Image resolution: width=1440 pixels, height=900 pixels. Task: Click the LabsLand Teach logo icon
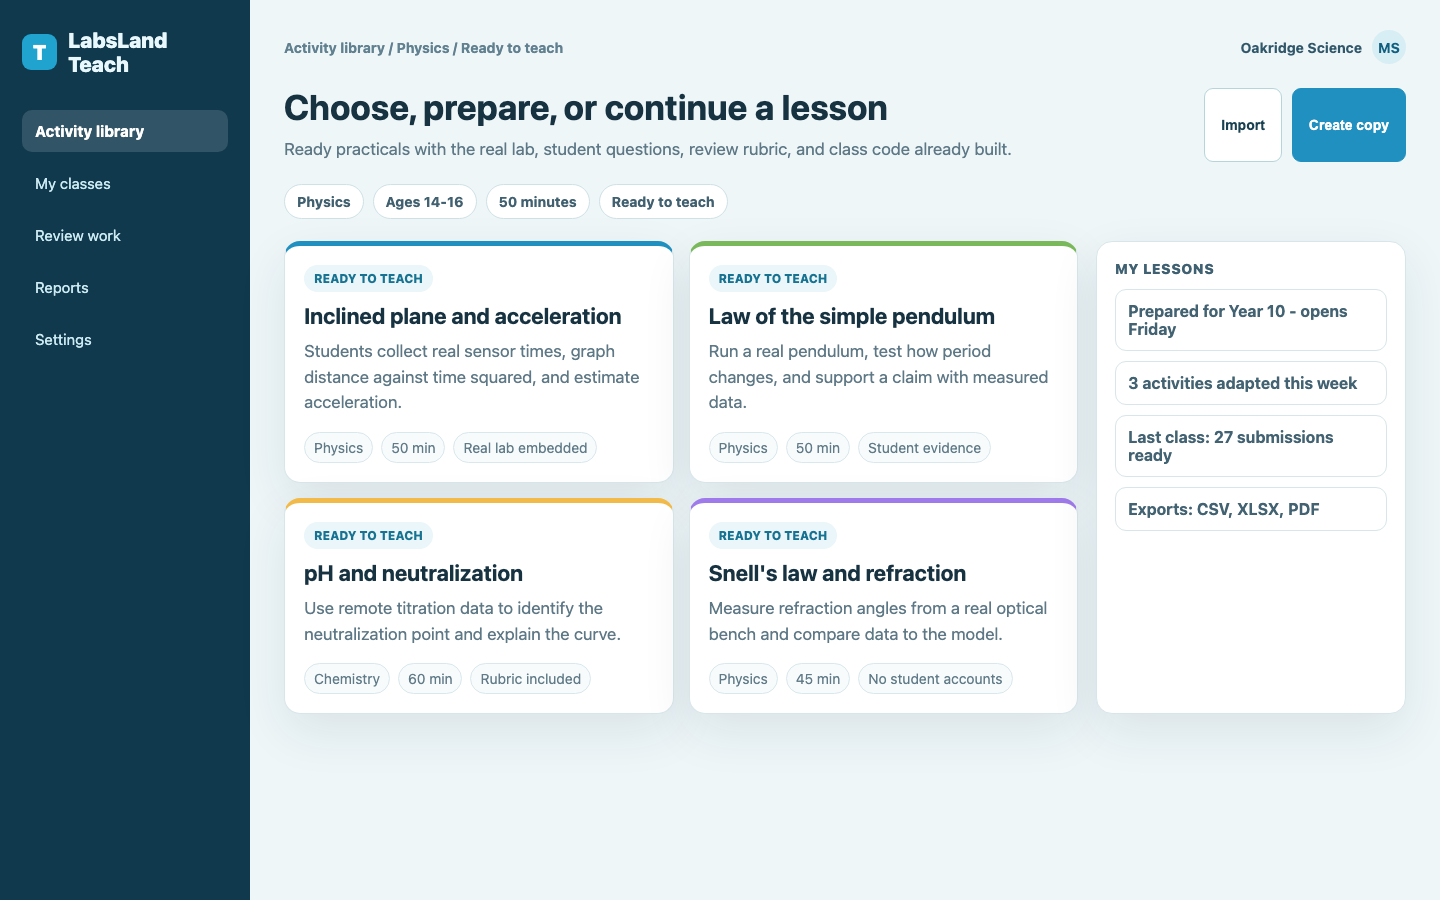click(39, 52)
